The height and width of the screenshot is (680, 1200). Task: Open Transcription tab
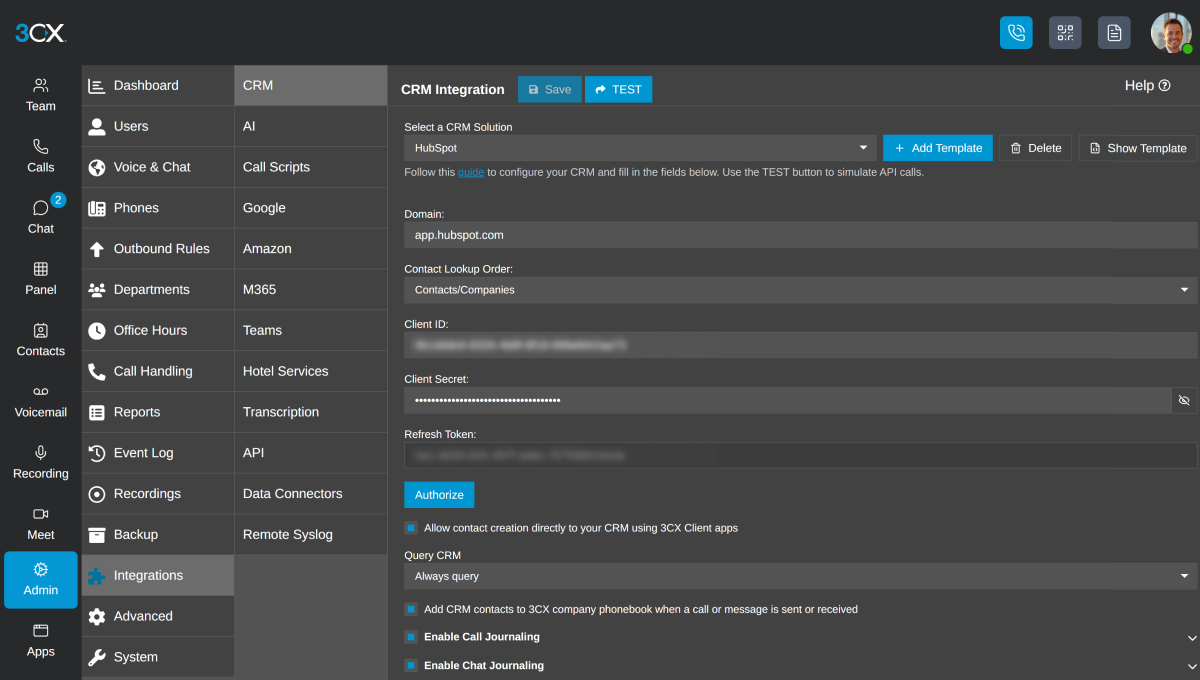[311, 412]
